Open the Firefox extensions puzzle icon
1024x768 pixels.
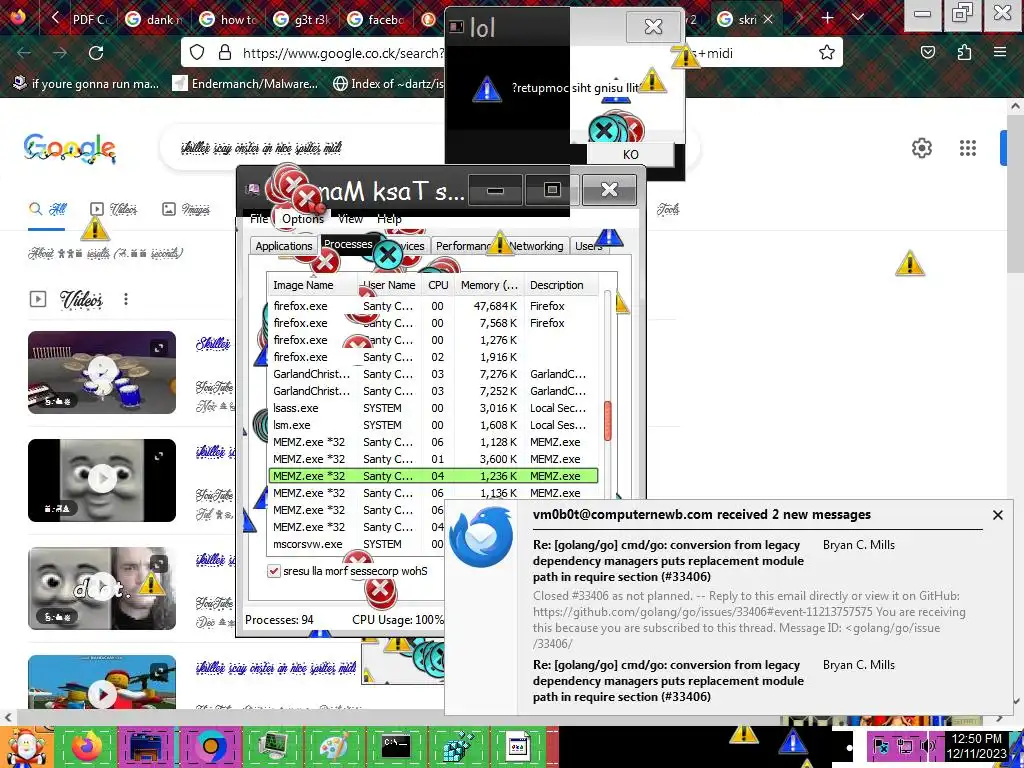(x=964, y=53)
